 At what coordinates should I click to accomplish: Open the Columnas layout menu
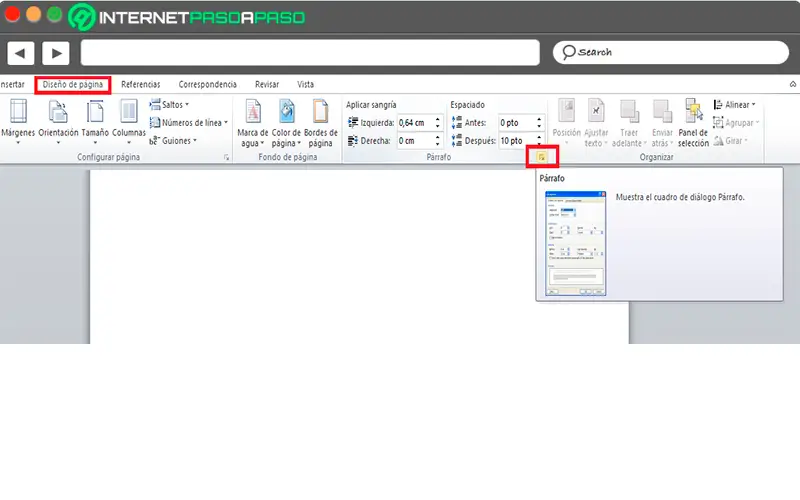[x=129, y=122]
